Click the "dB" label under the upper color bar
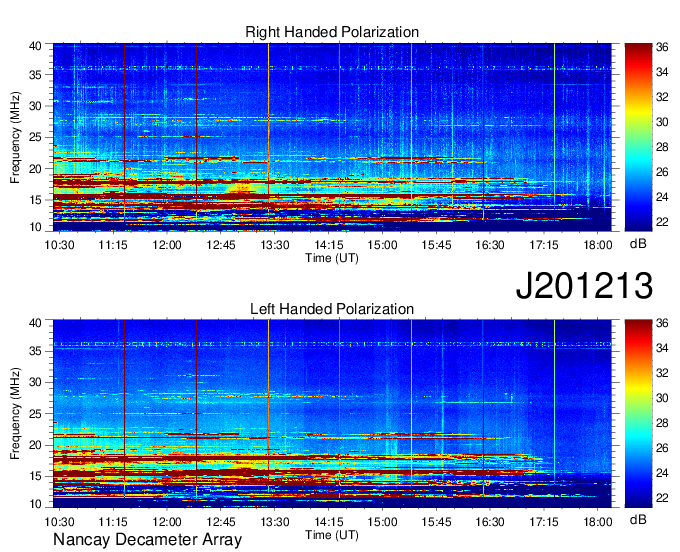 coord(638,244)
